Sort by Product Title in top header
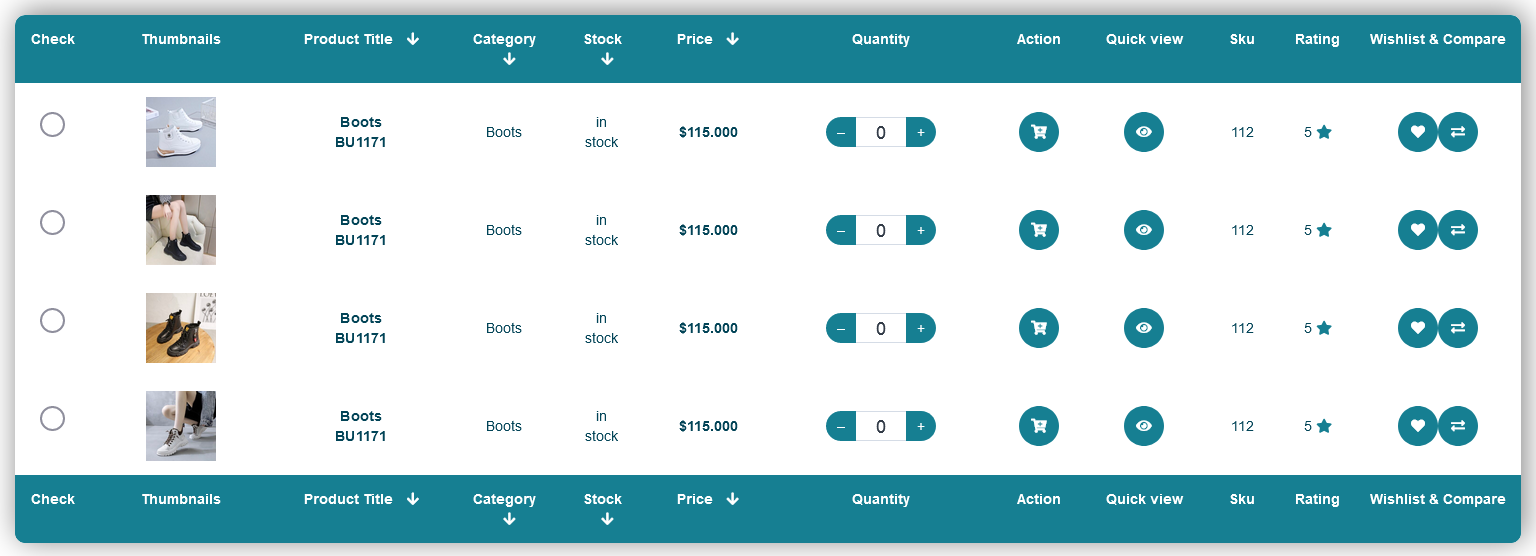This screenshot has width=1536, height=556. point(413,39)
